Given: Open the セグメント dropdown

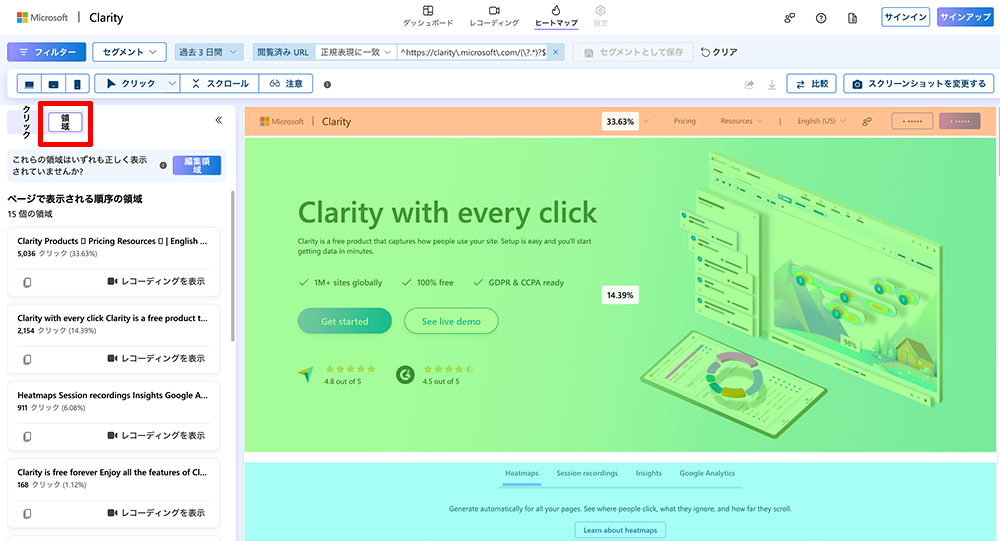Looking at the screenshot, I should [129, 52].
